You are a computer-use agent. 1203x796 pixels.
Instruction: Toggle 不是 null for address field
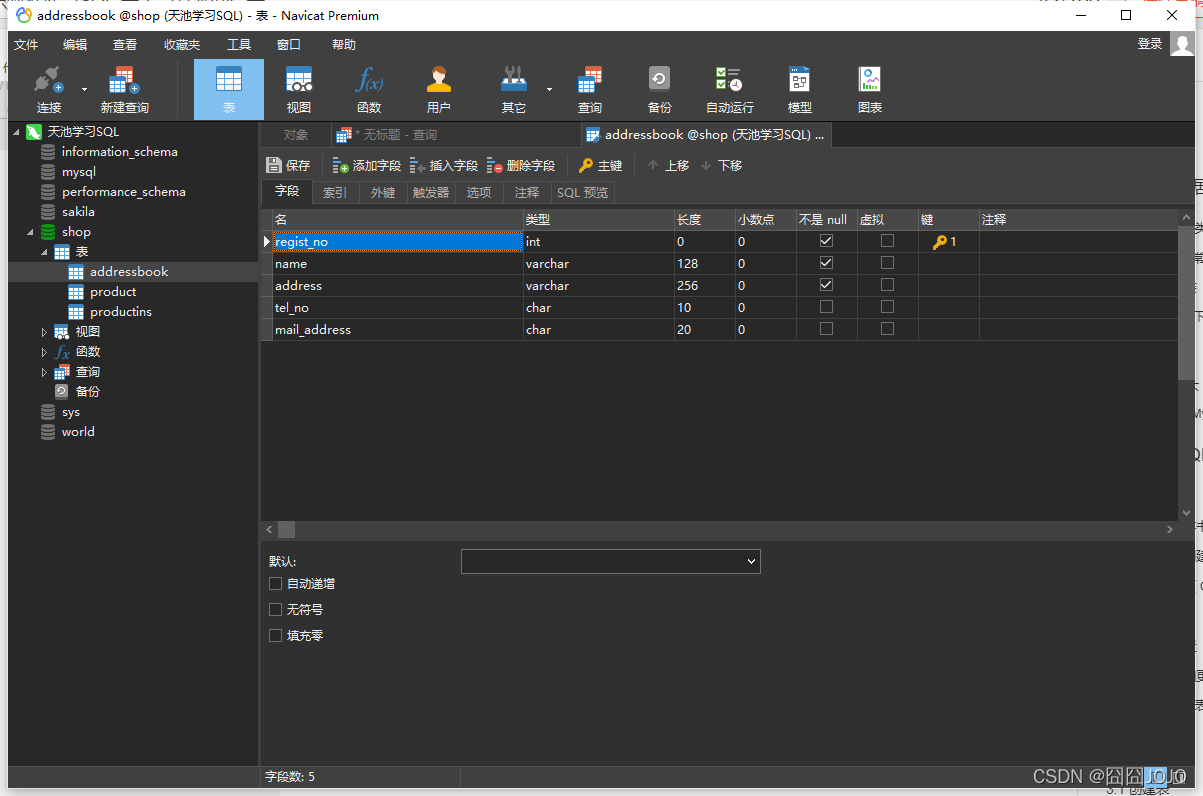tap(826, 285)
